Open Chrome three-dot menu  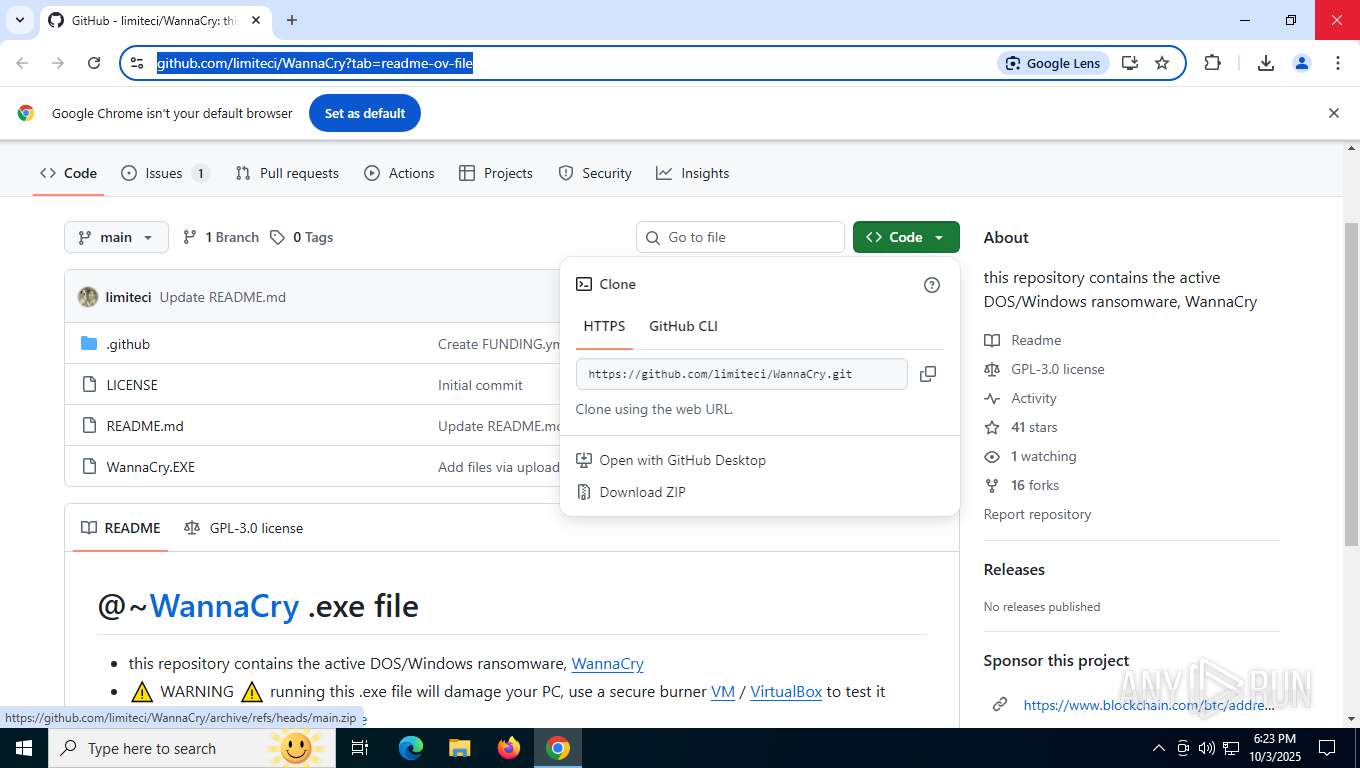1338,63
